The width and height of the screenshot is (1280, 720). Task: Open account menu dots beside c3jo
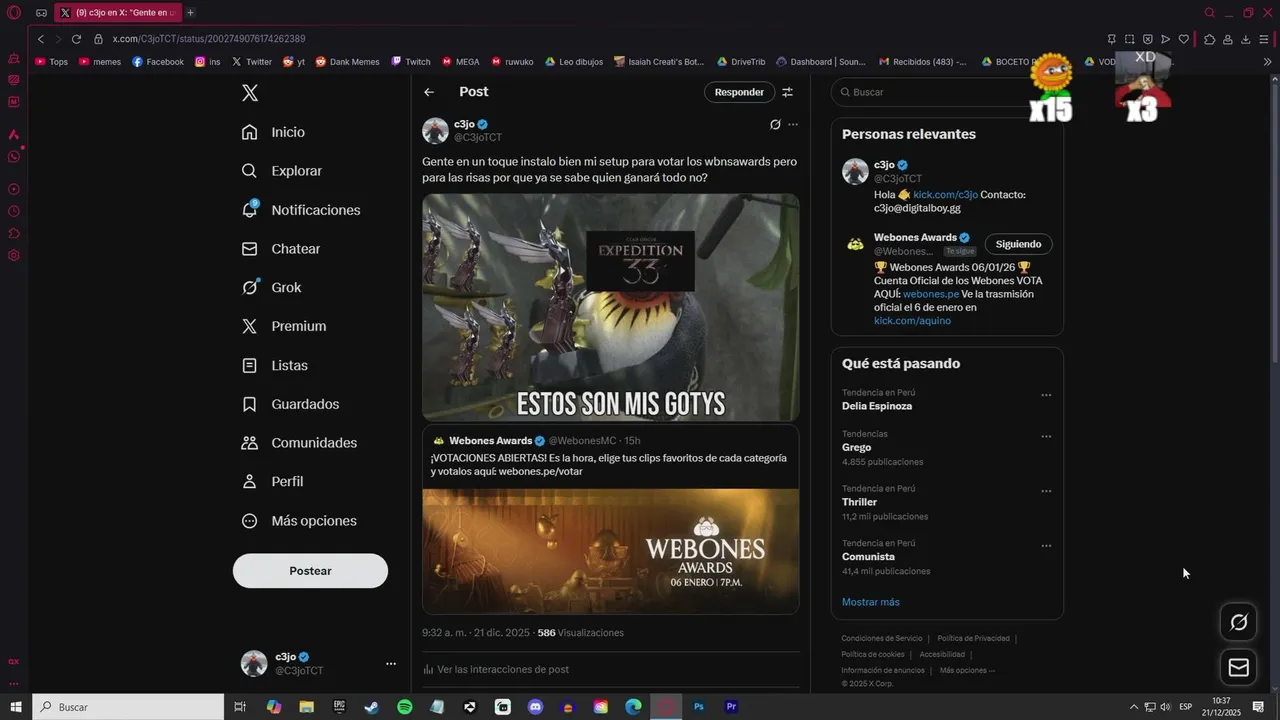pos(391,664)
